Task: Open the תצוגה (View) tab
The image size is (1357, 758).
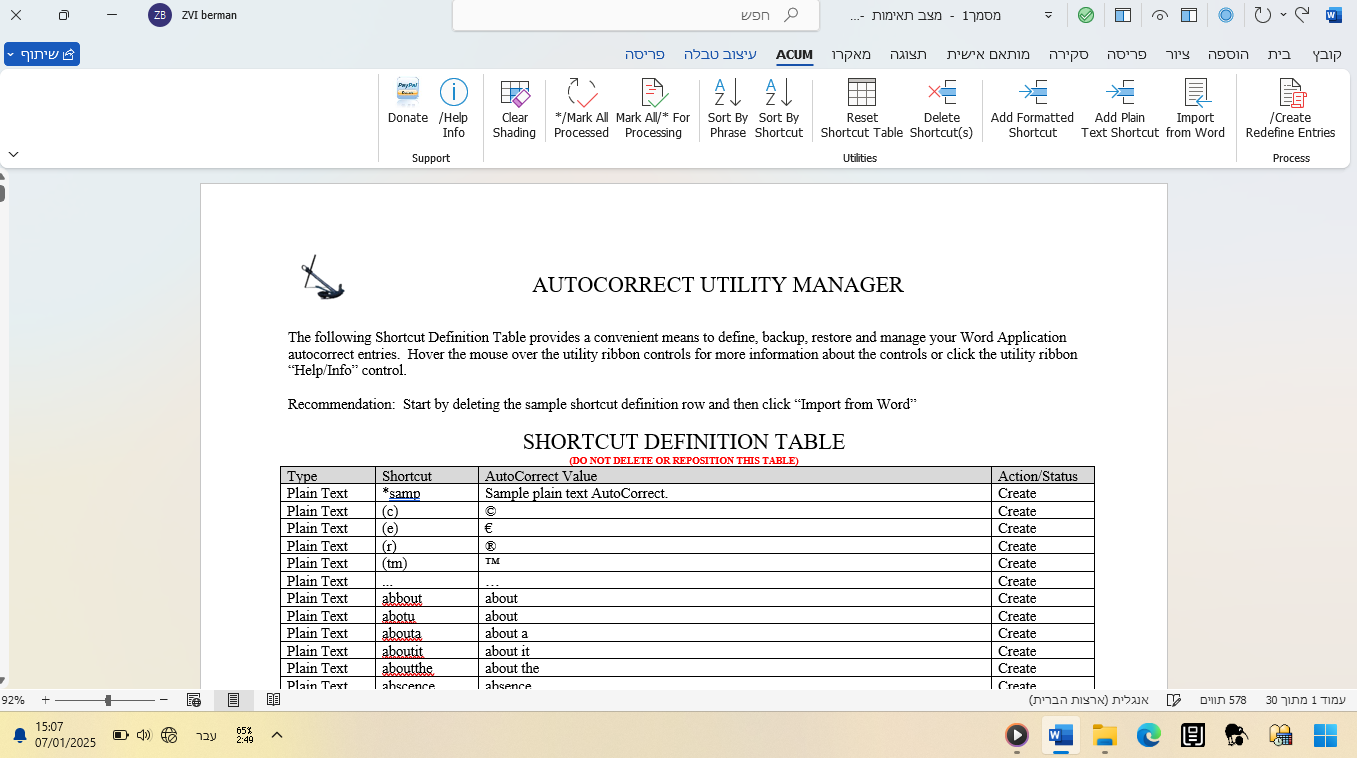Action: click(x=908, y=54)
